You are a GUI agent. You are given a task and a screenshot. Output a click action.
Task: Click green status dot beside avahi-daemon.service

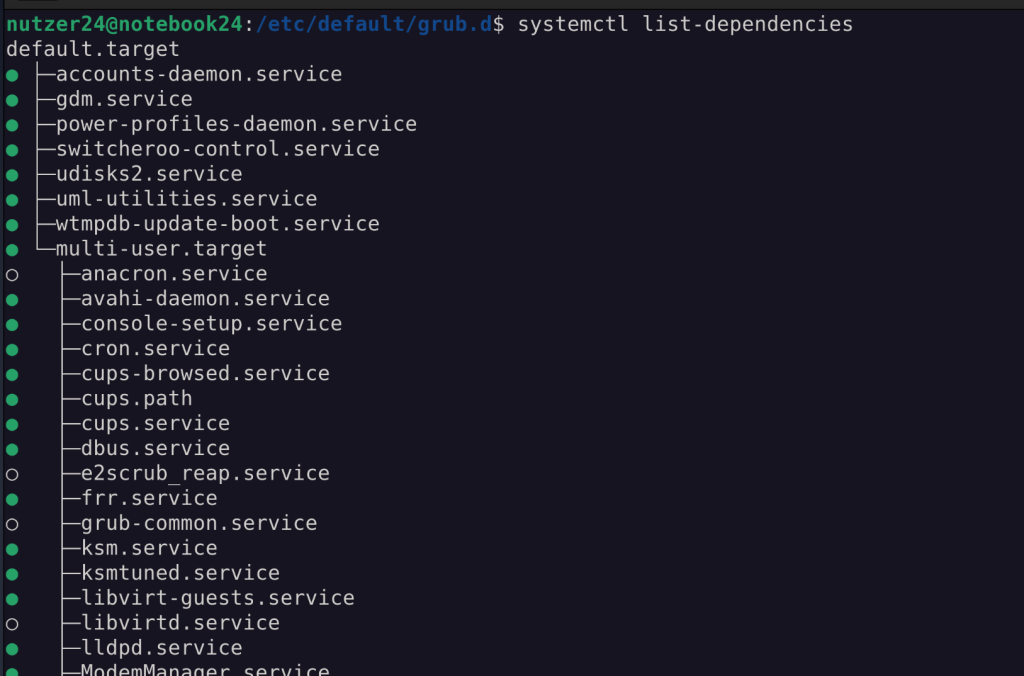[12, 300]
